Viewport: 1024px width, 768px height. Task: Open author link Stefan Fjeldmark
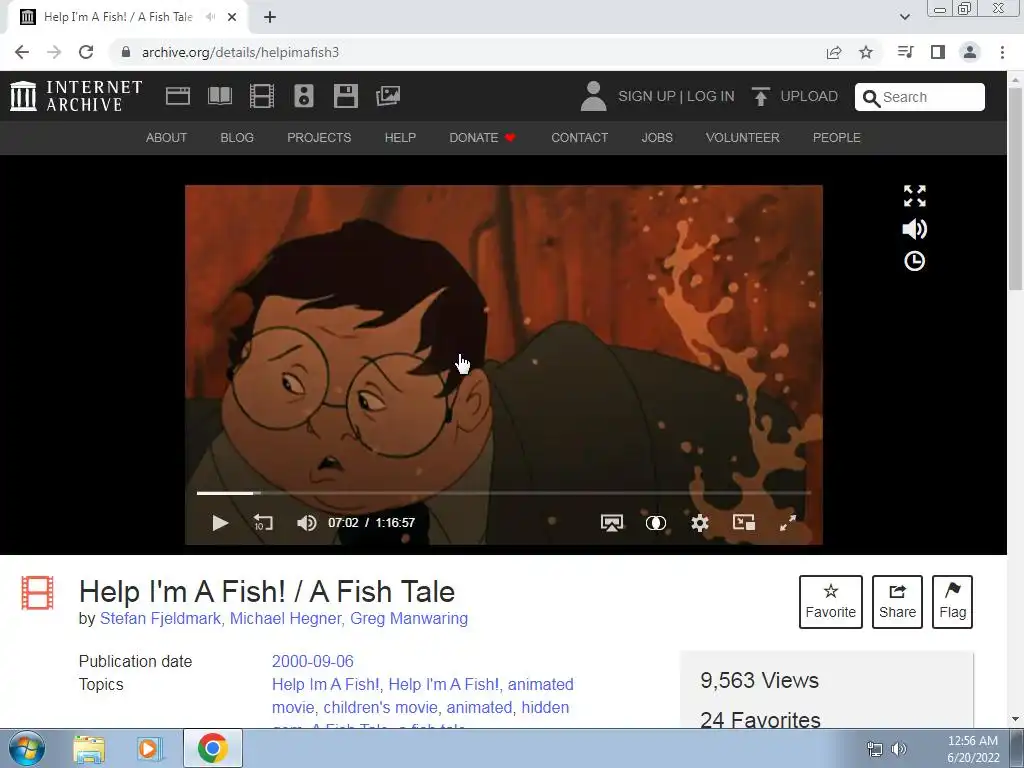tap(160, 618)
